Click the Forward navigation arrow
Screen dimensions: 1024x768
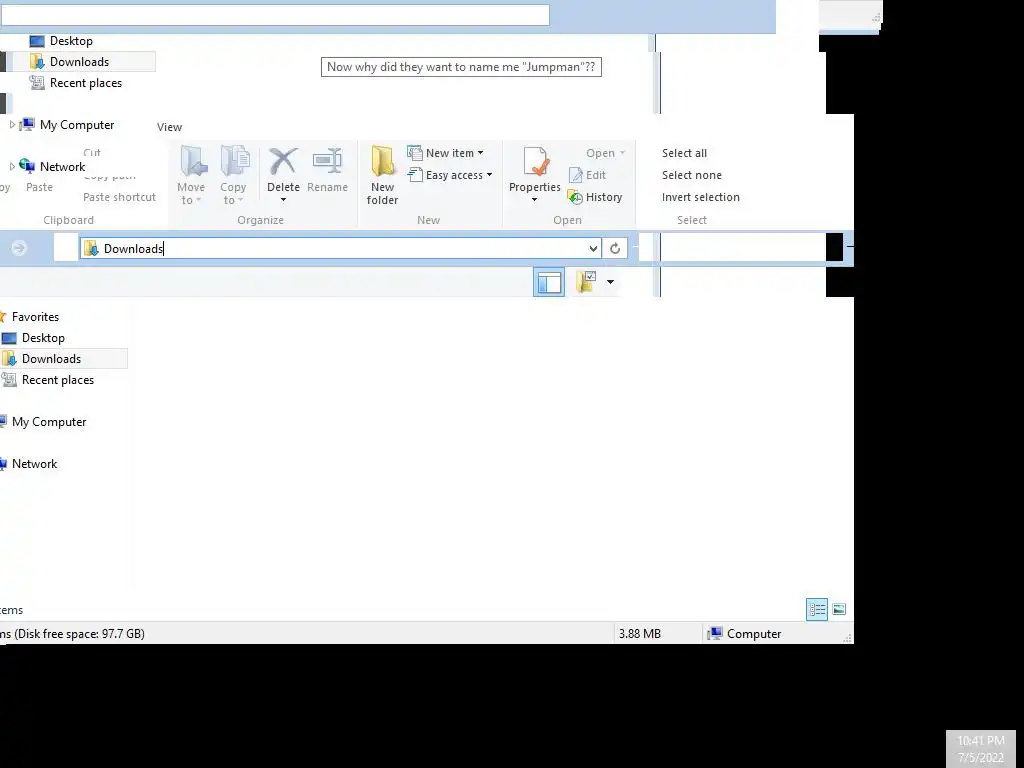point(19,248)
